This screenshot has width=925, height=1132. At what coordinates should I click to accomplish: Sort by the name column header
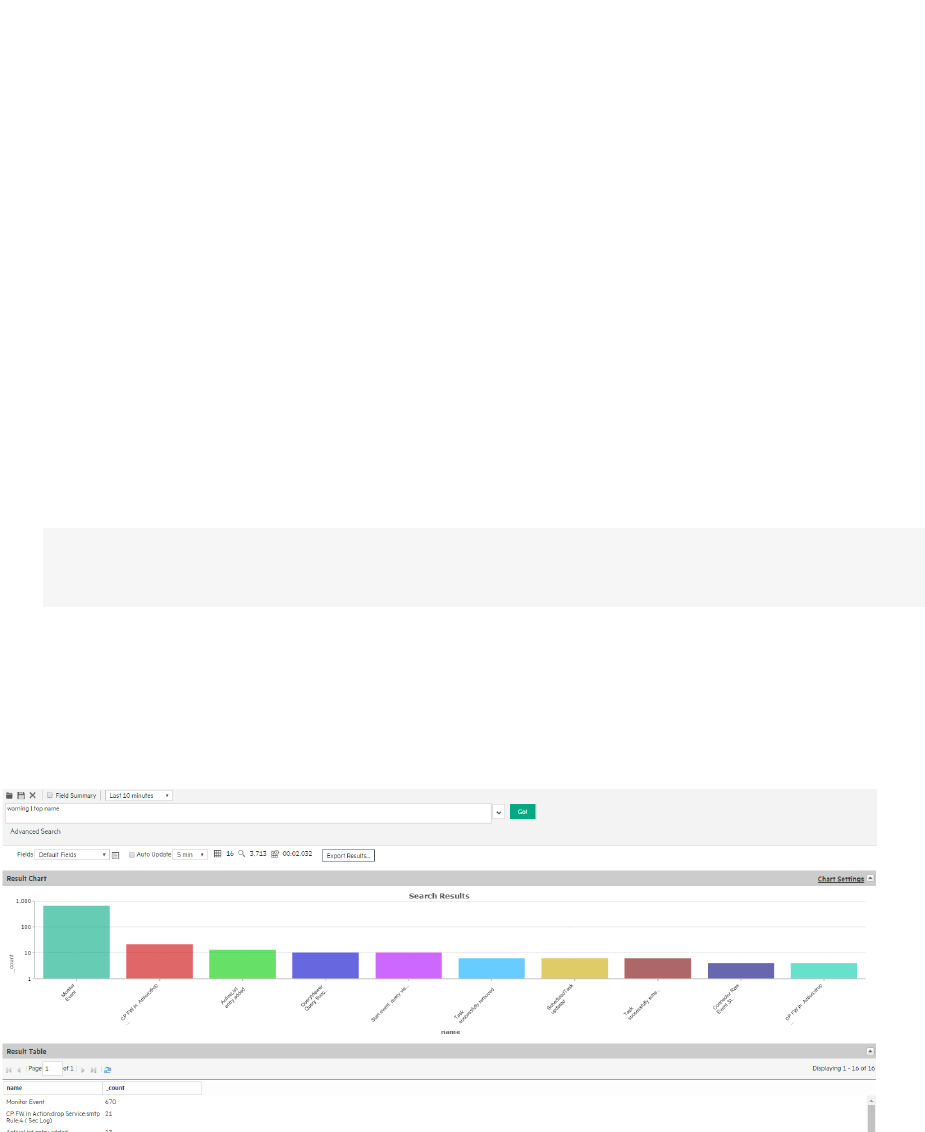pyautogui.click(x=53, y=1088)
